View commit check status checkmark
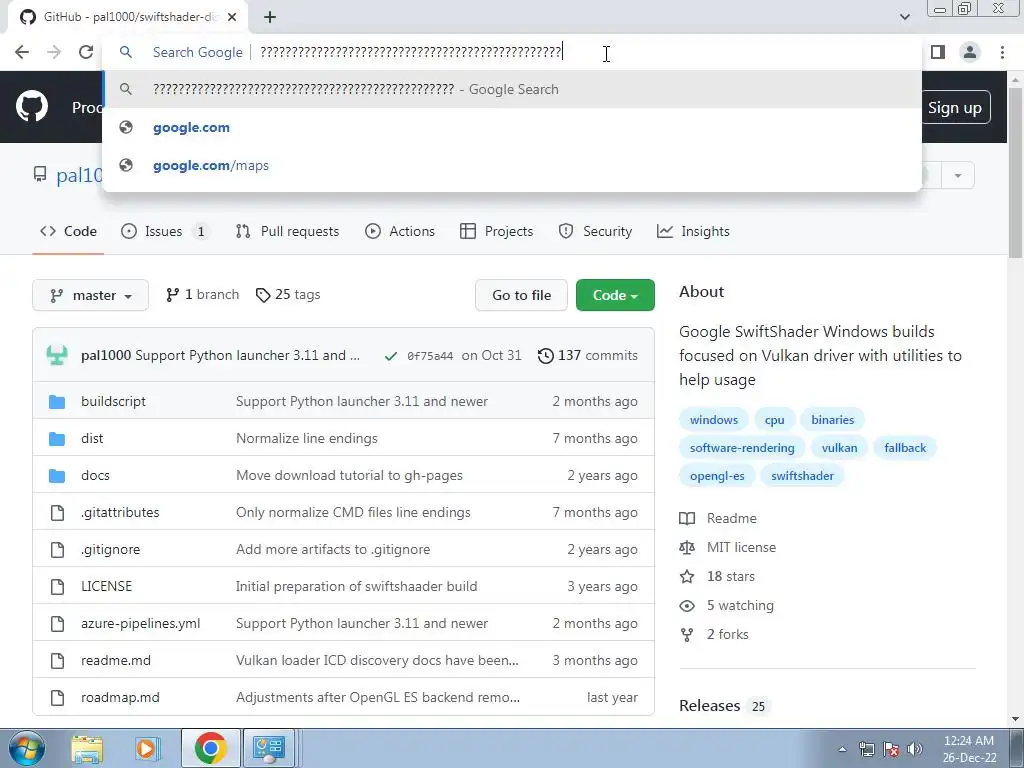 pyautogui.click(x=391, y=356)
